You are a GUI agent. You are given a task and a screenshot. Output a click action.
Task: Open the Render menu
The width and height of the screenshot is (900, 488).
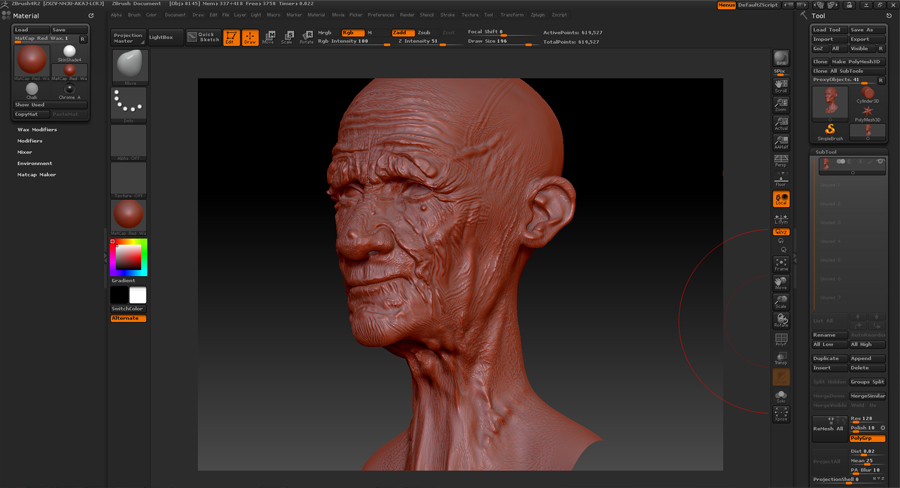coord(407,15)
